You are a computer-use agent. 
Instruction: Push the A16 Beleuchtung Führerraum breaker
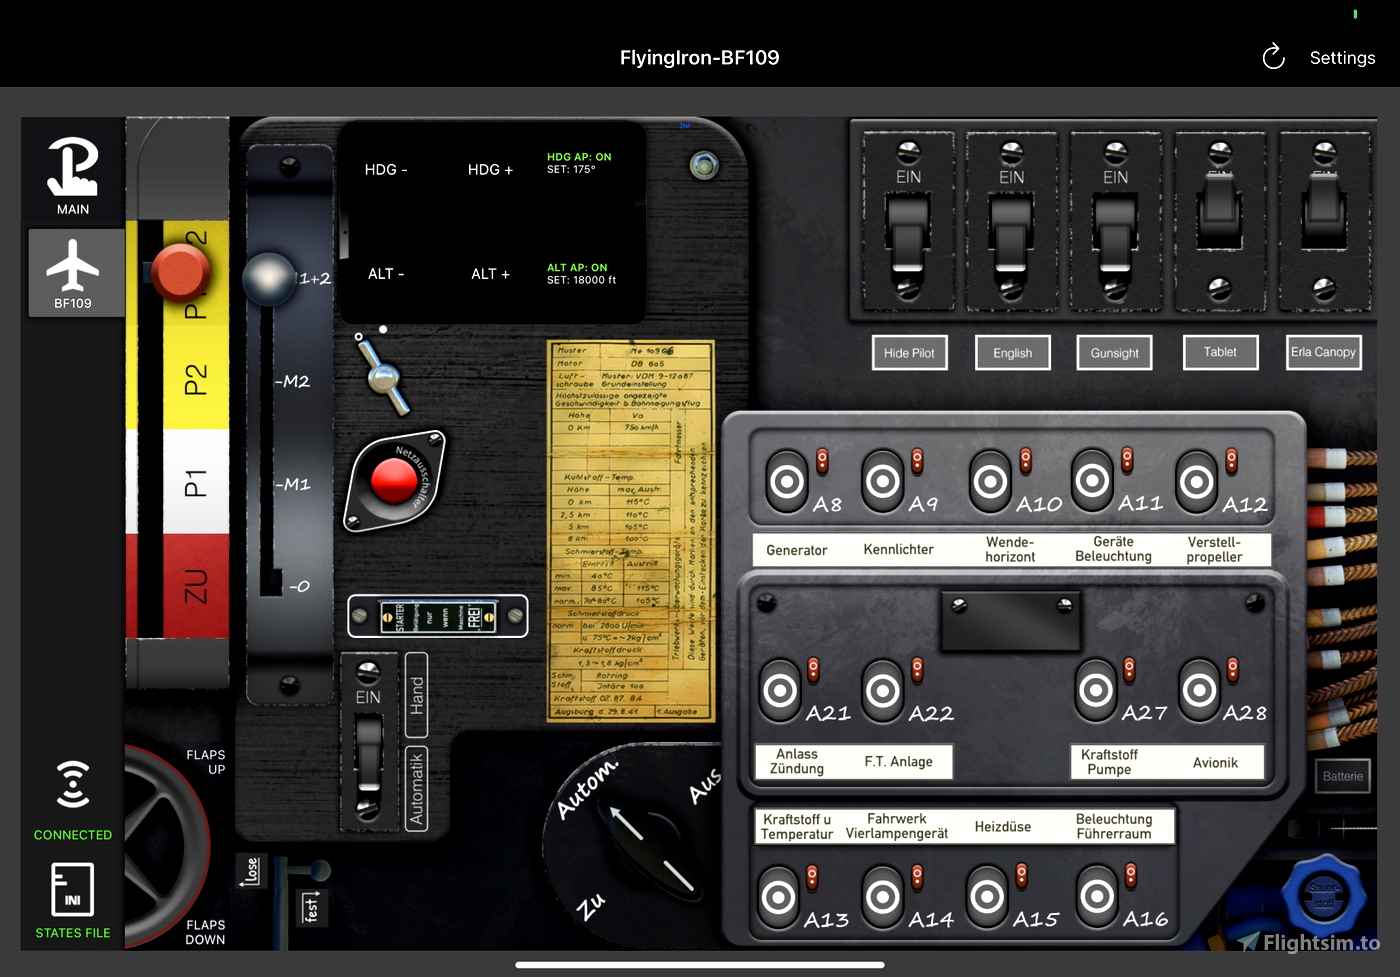[x=1097, y=897]
